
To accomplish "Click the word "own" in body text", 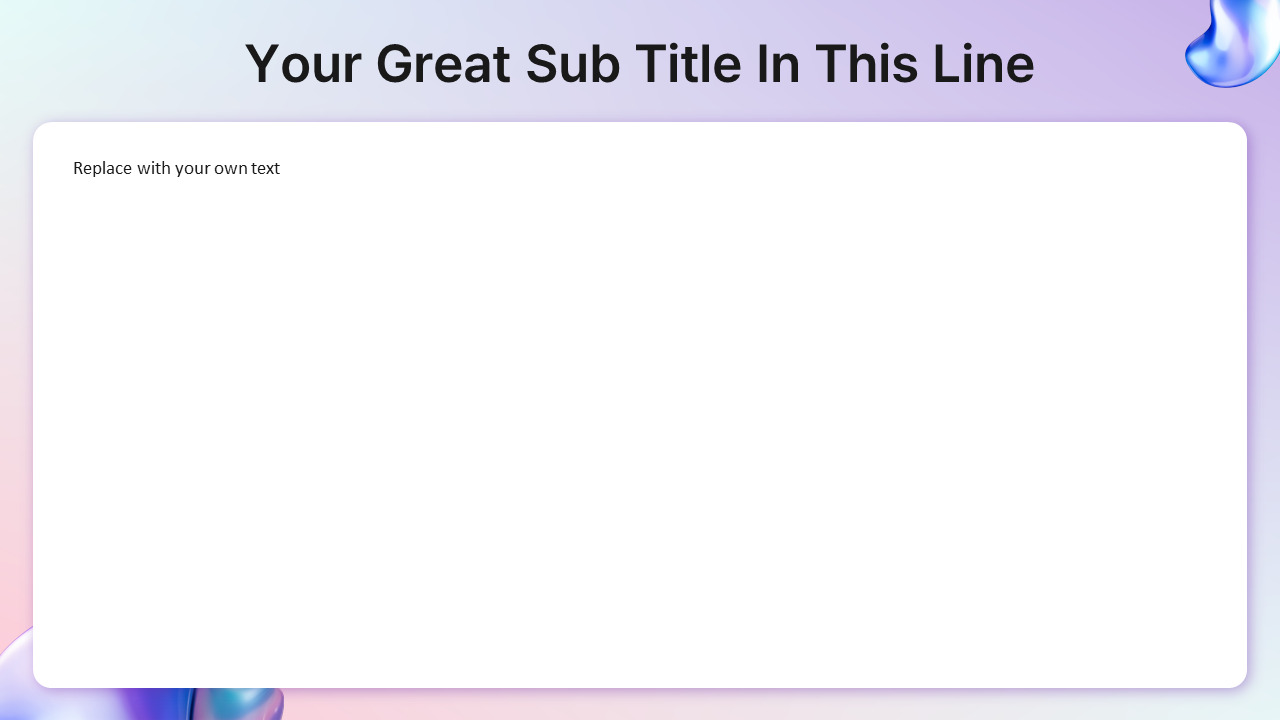I will coord(229,168).
